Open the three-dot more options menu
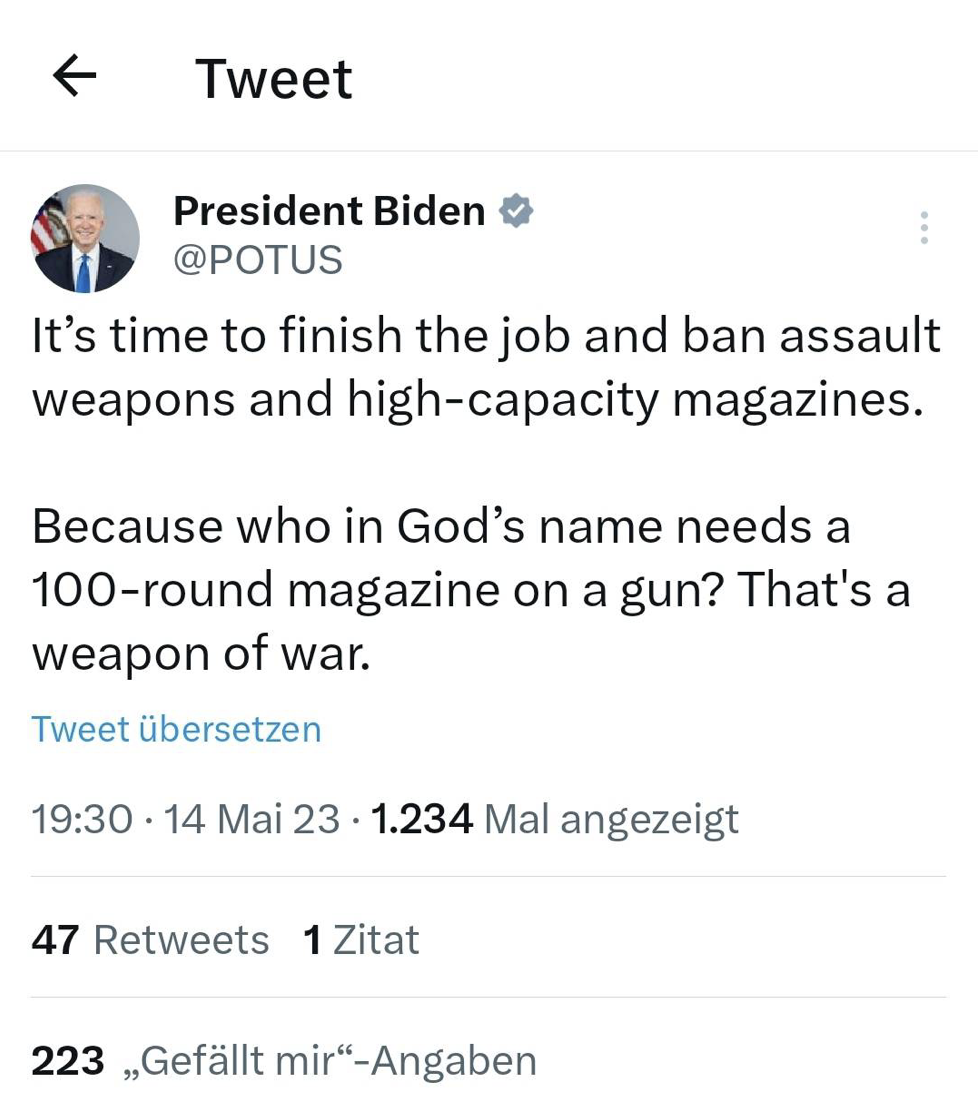The width and height of the screenshot is (978, 1110). coord(924,228)
